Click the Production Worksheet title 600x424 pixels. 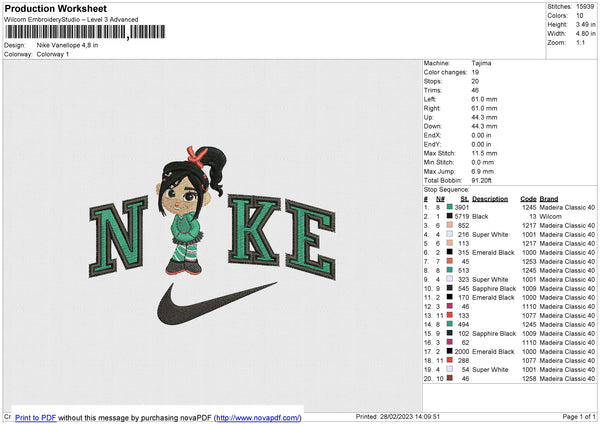(55, 8)
